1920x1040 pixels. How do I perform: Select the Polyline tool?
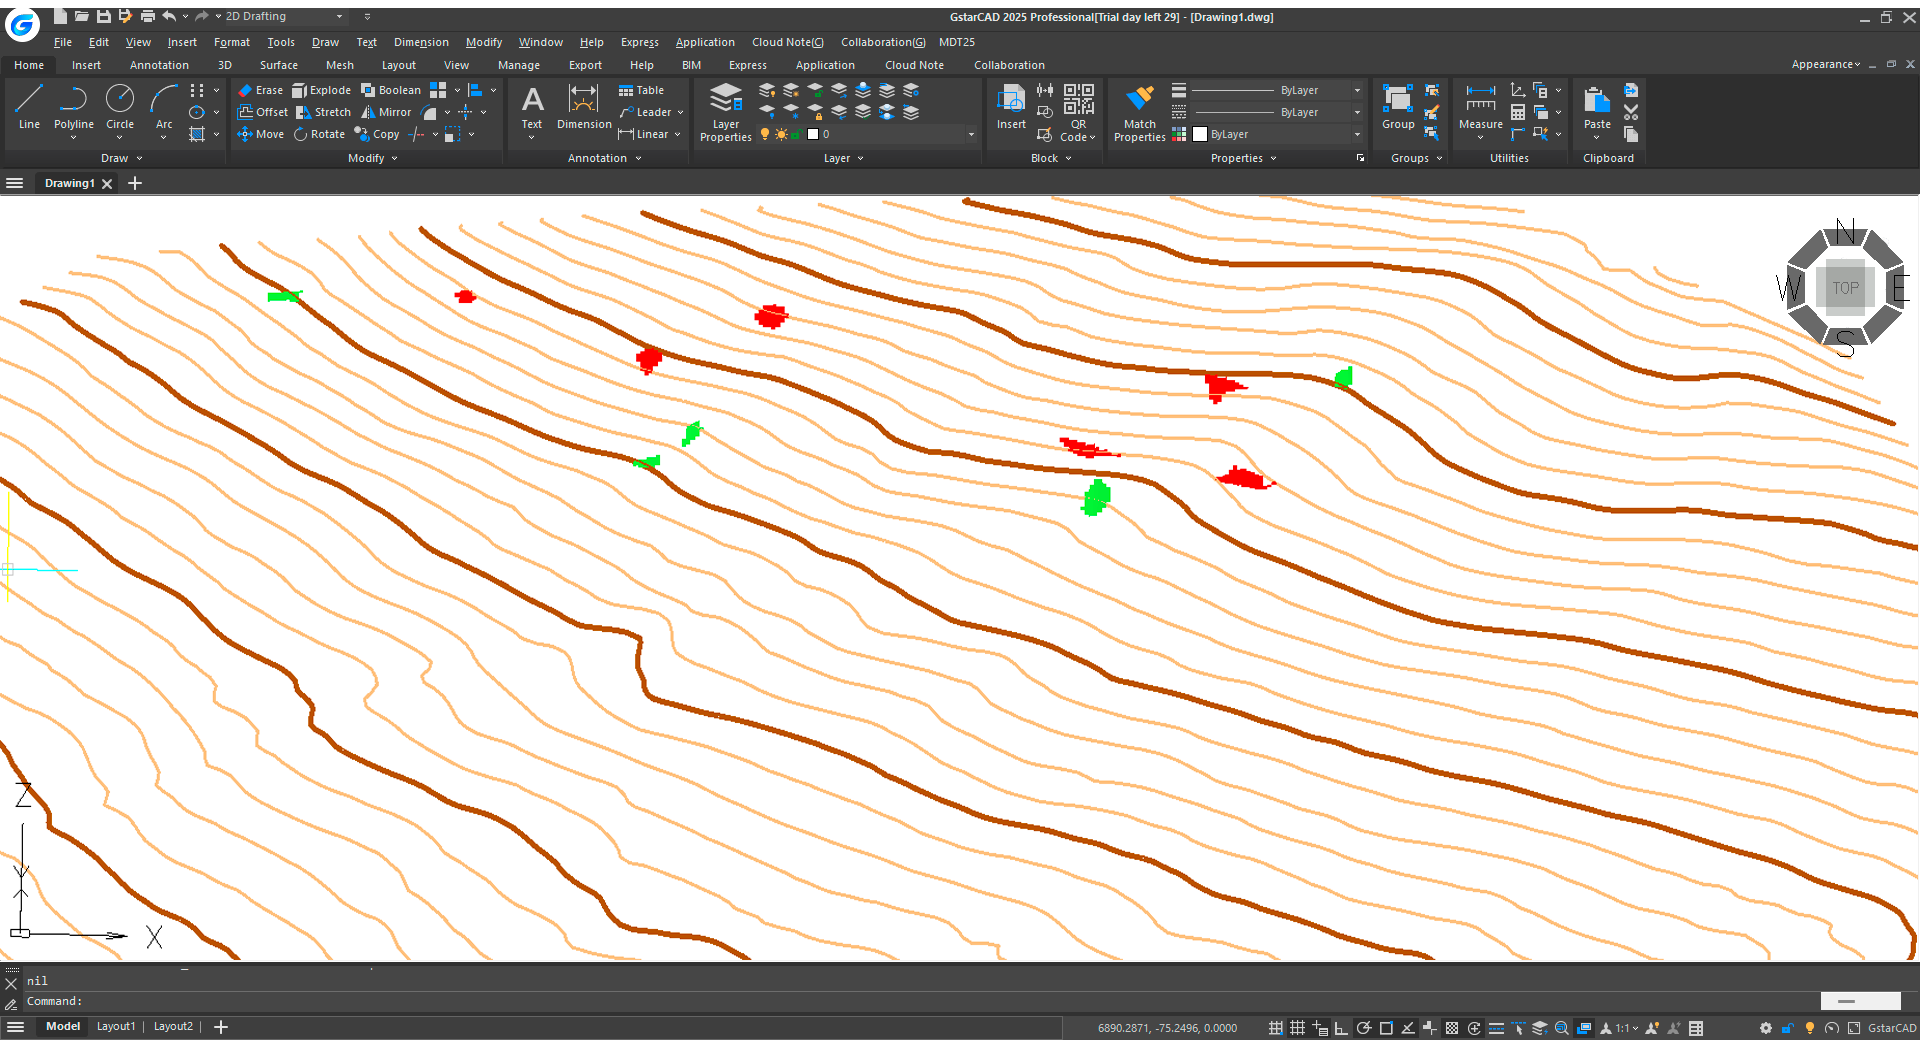coord(73,107)
